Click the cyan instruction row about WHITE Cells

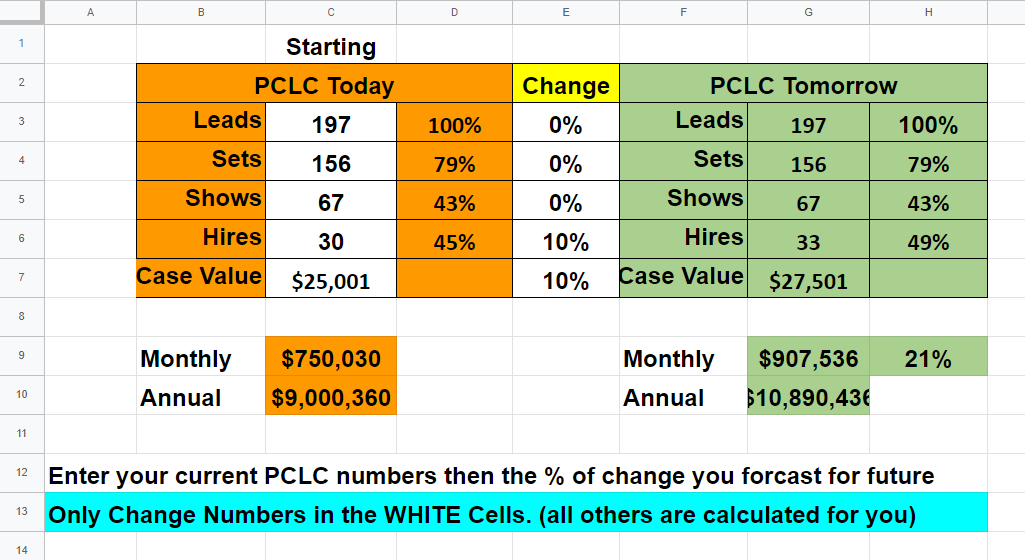(516, 515)
